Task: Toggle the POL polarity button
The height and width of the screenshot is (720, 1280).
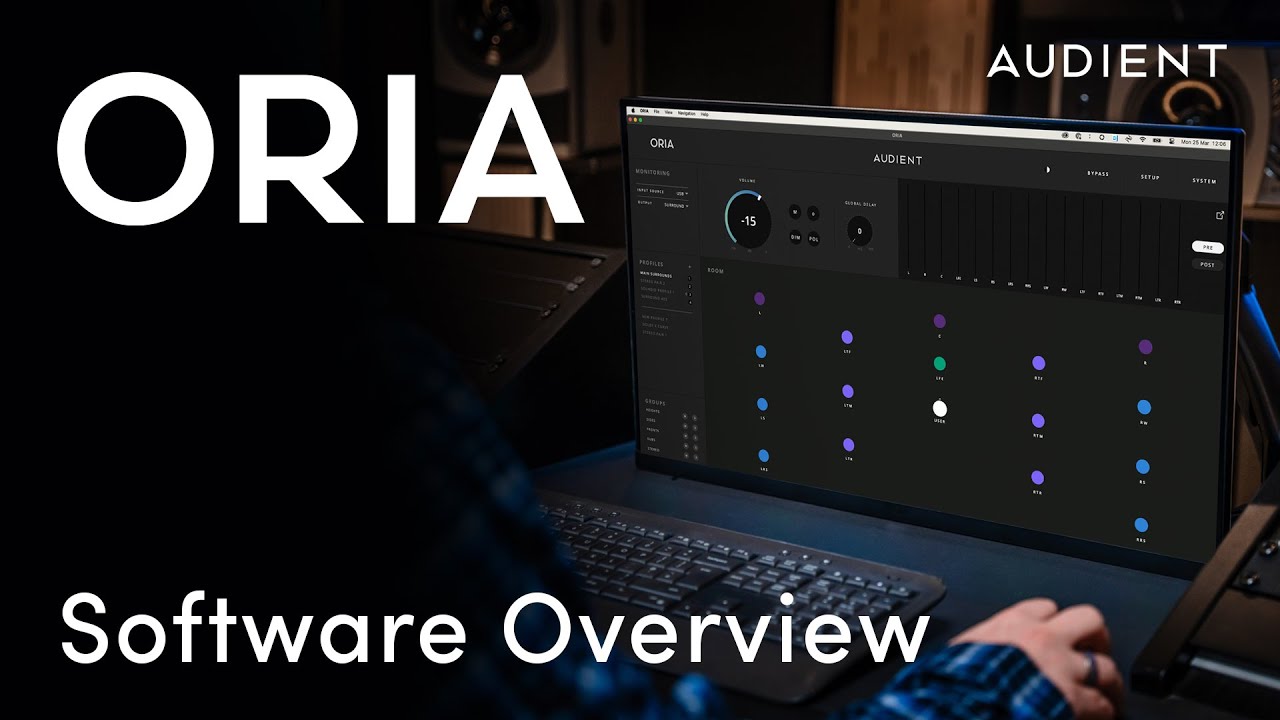Action: pyautogui.click(x=813, y=238)
